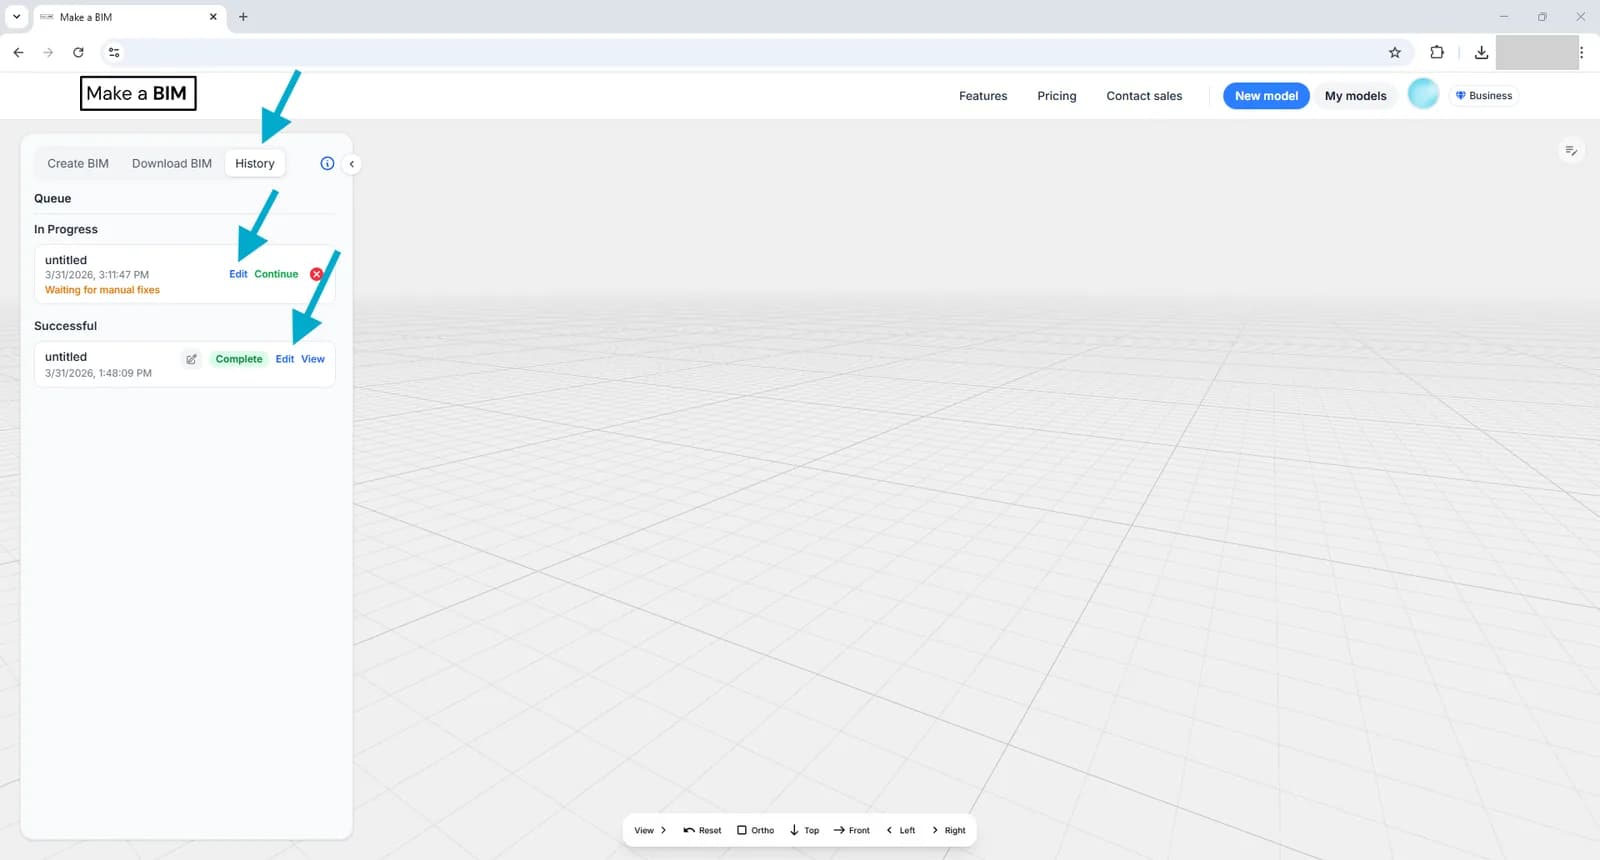Image resolution: width=1600 pixels, height=860 pixels.
Task: Go to Features page
Action: 983,96
